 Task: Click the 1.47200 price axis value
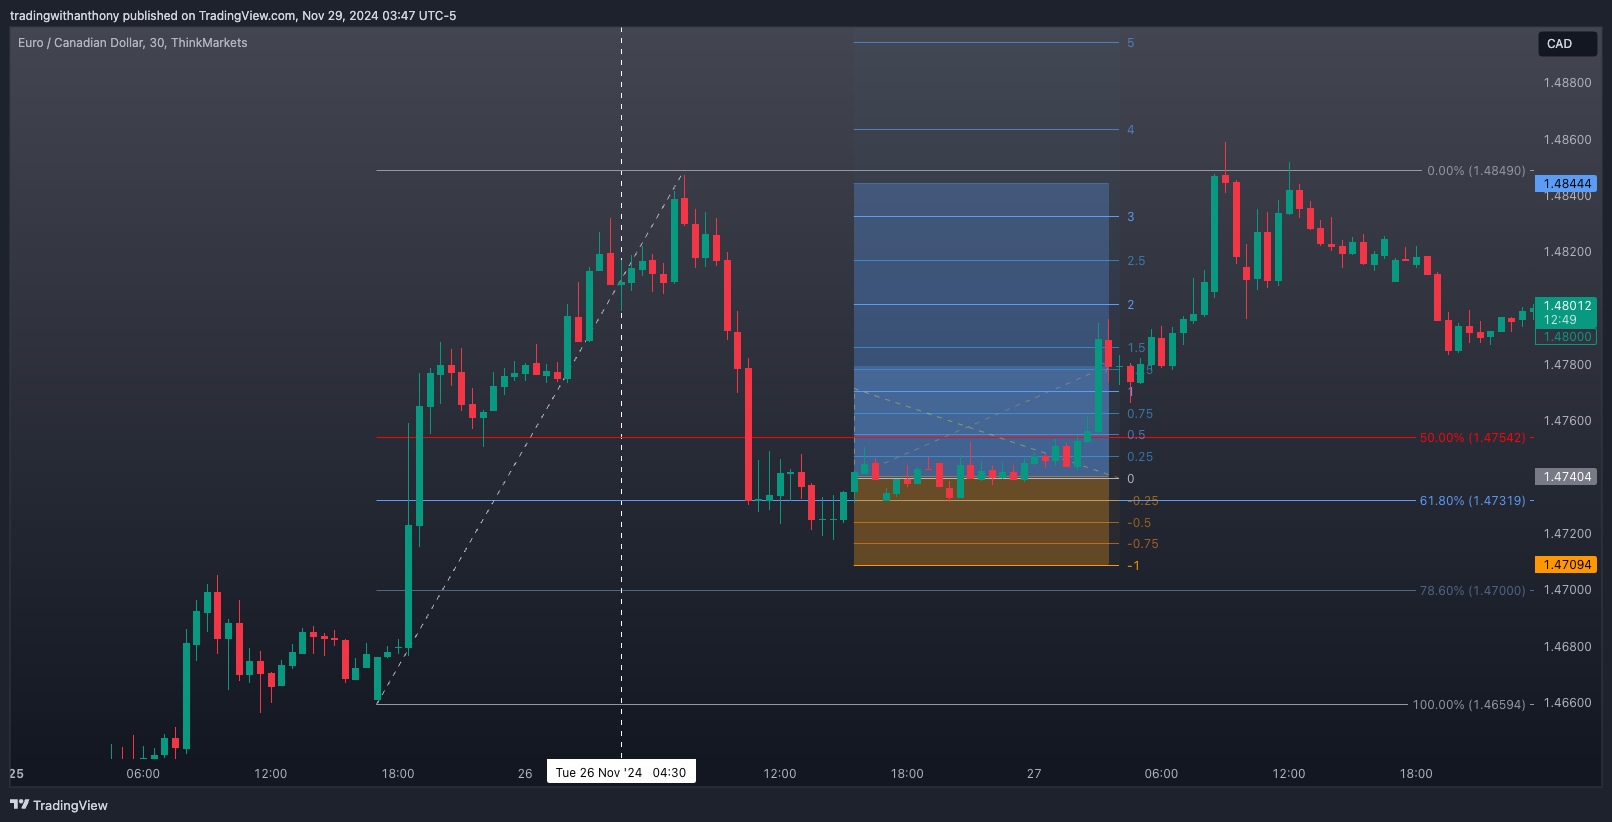coord(1567,534)
